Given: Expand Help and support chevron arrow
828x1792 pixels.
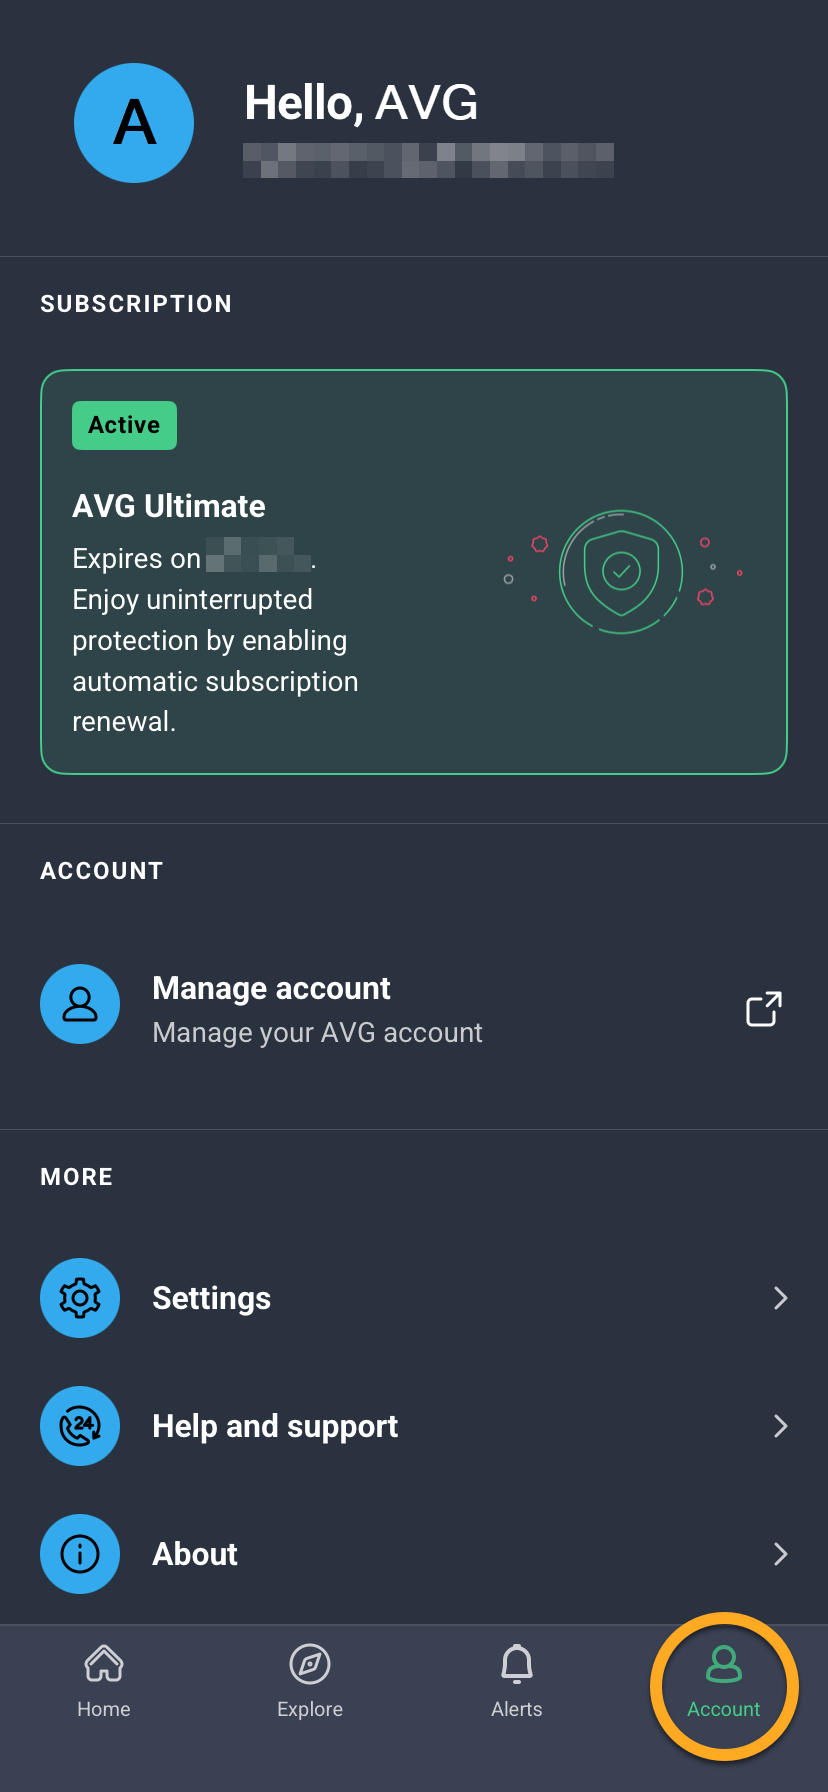Looking at the screenshot, I should (781, 1426).
